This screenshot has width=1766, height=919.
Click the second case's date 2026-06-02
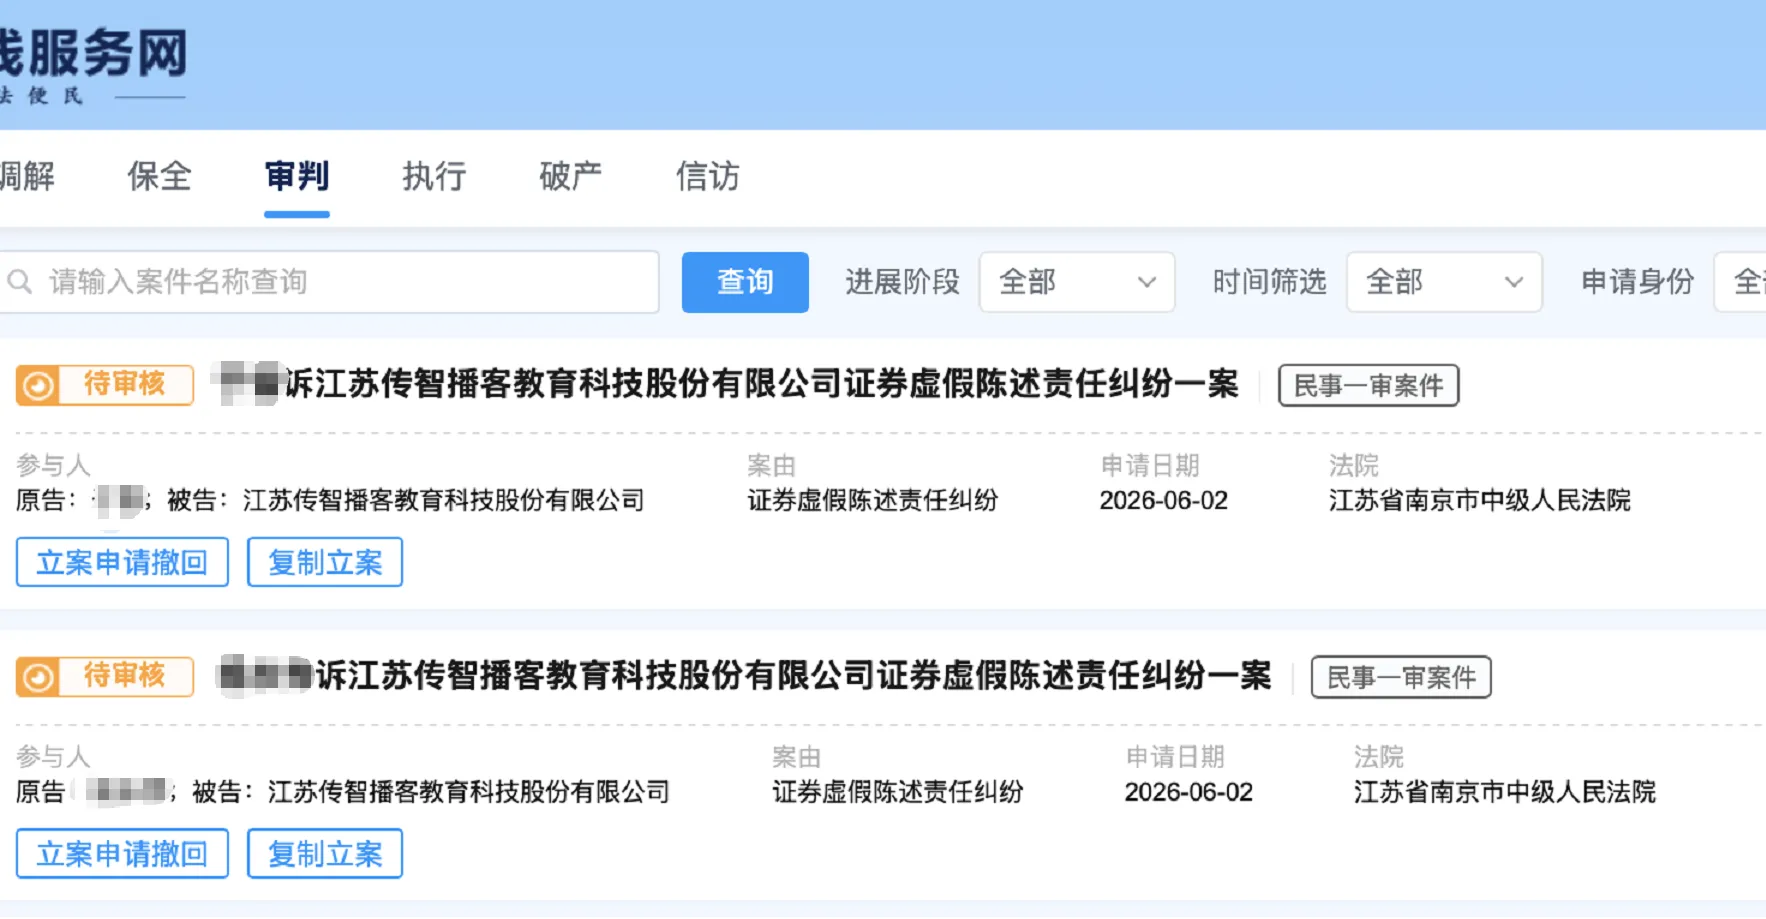coord(1188,792)
